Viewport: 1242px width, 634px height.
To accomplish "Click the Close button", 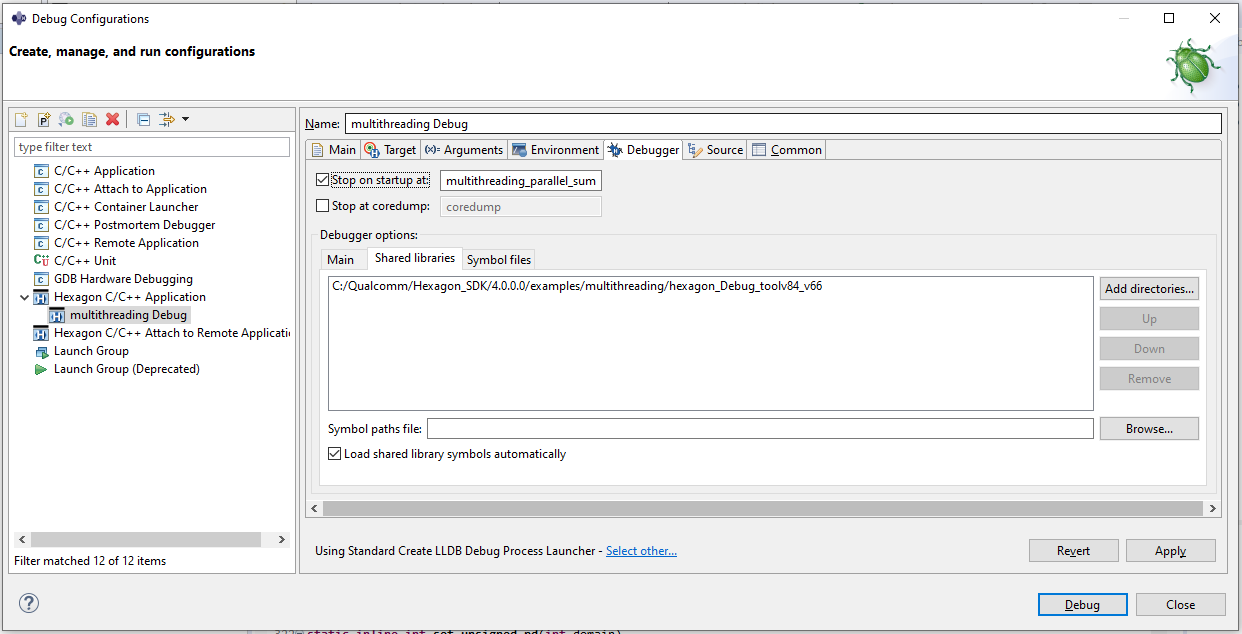I will pyautogui.click(x=1181, y=604).
